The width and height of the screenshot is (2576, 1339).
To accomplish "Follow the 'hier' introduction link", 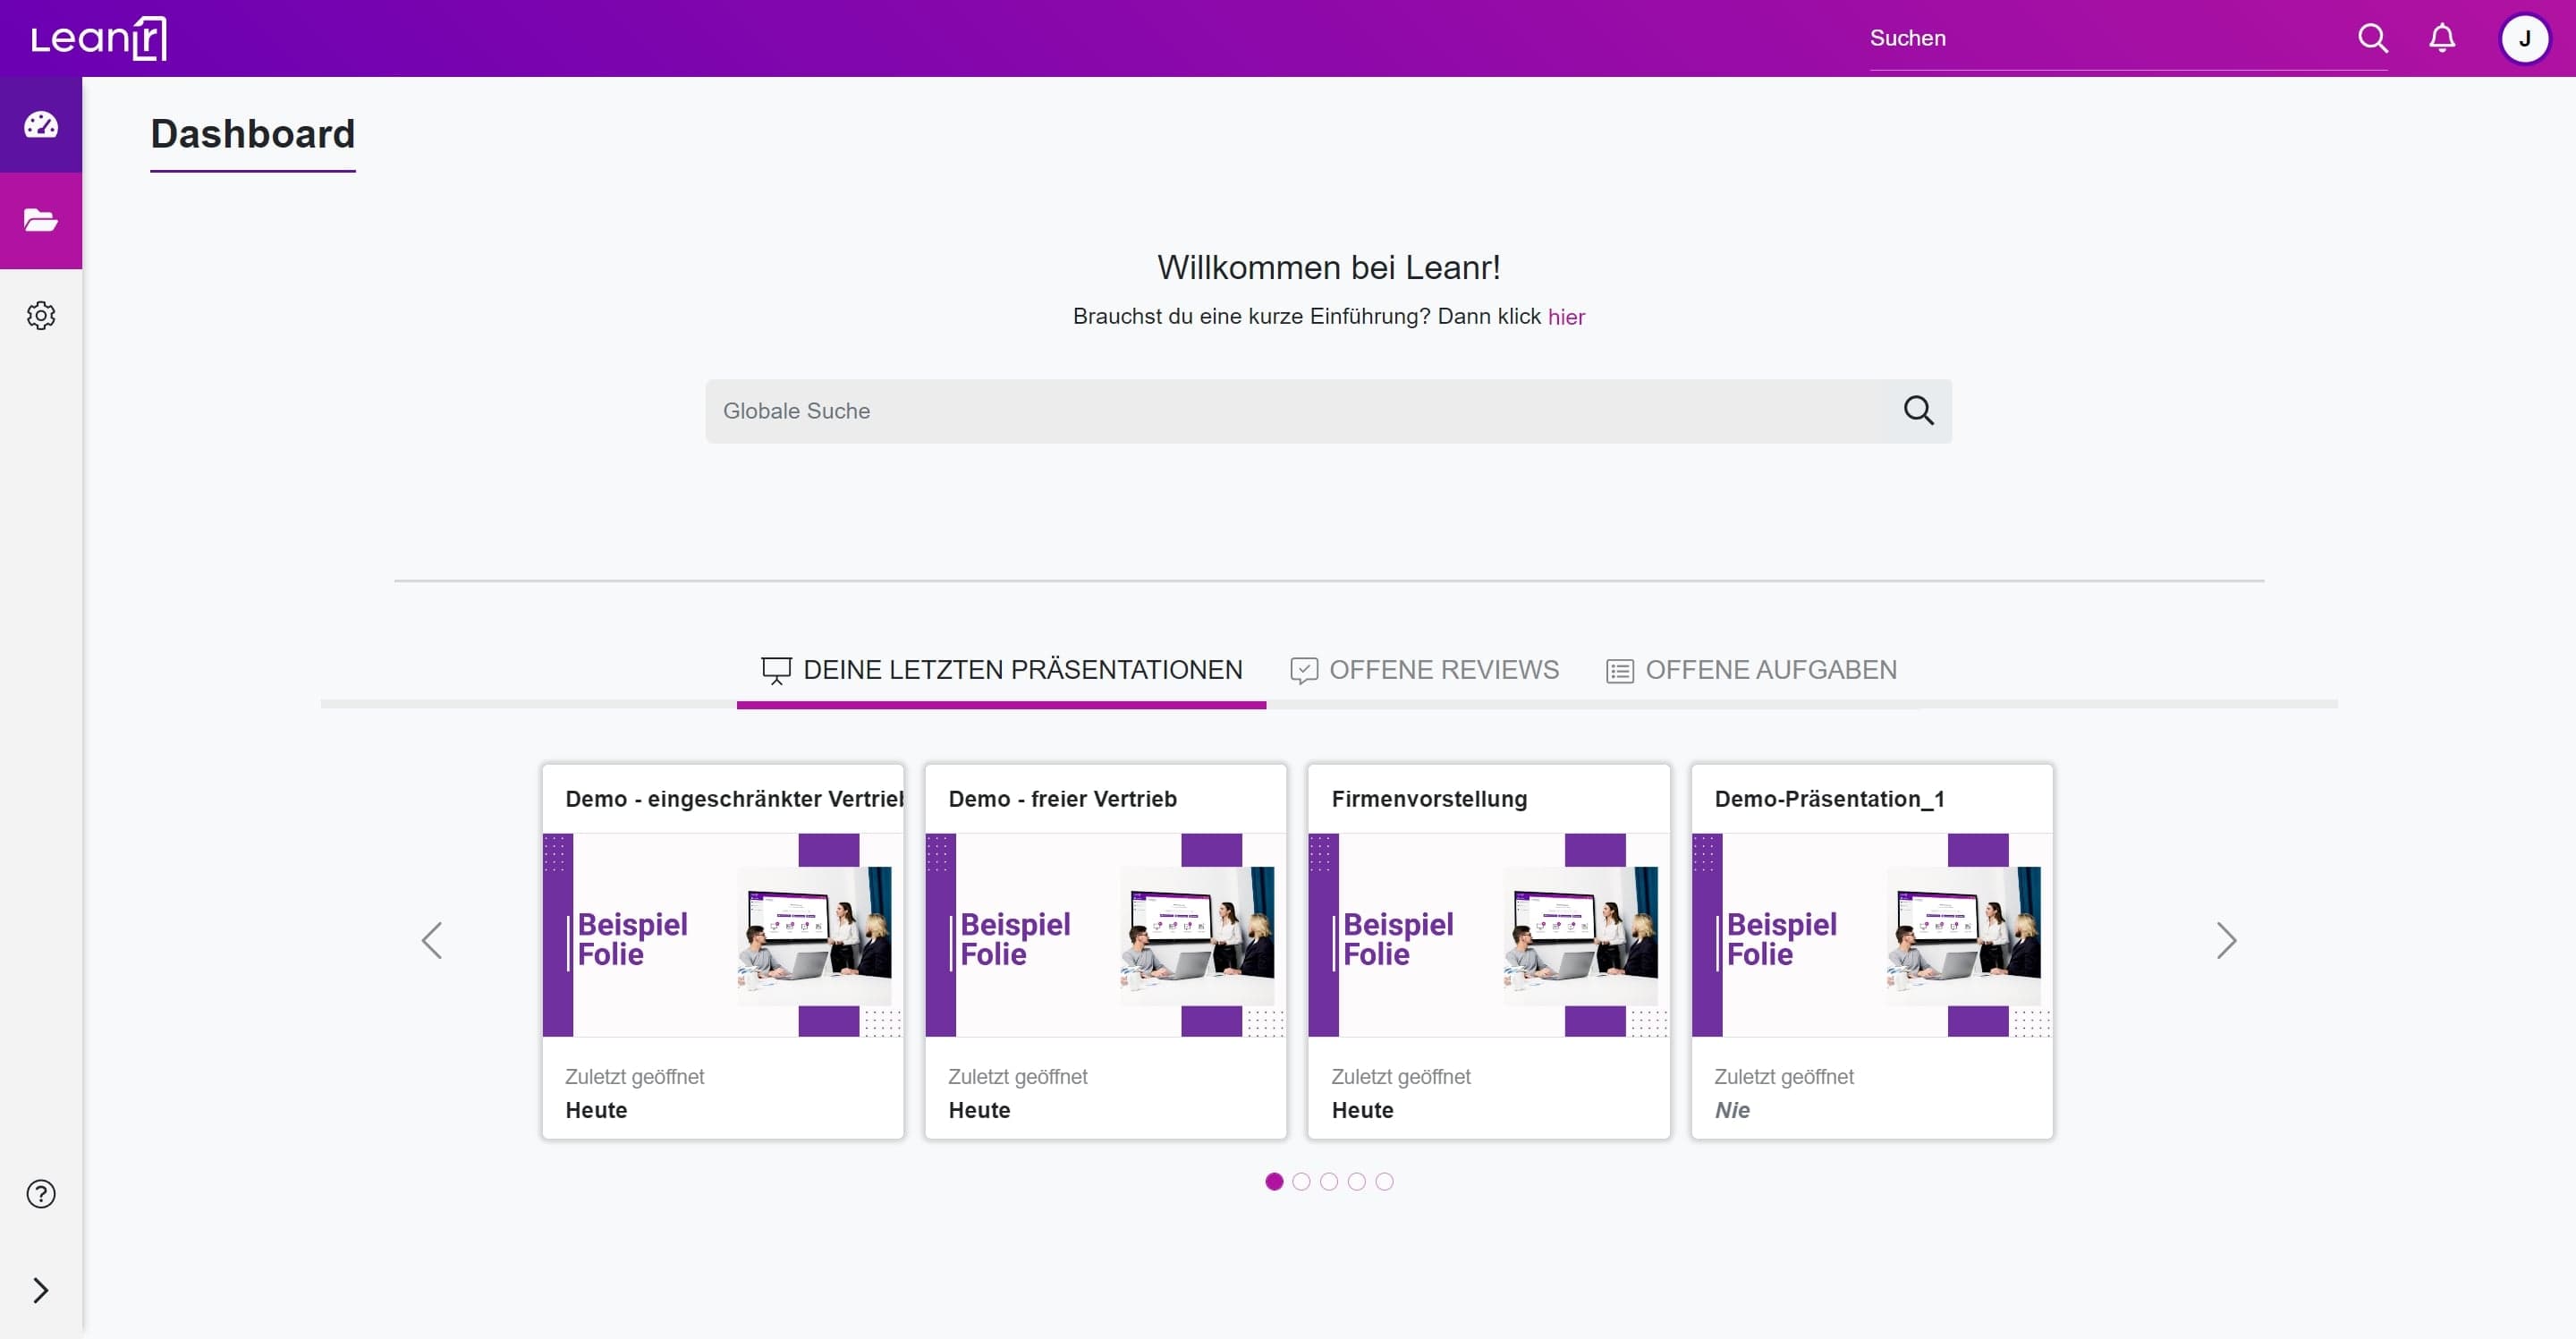I will point(1566,316).
